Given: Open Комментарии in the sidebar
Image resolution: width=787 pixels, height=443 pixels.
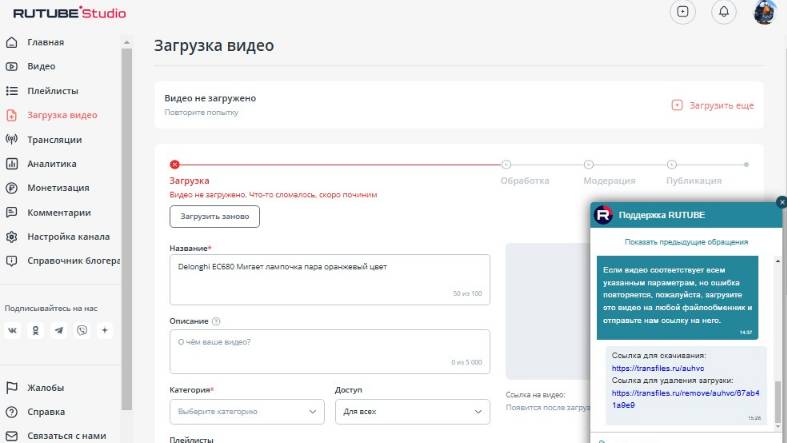Looking at the screenshot, I should tap(60, 212).
